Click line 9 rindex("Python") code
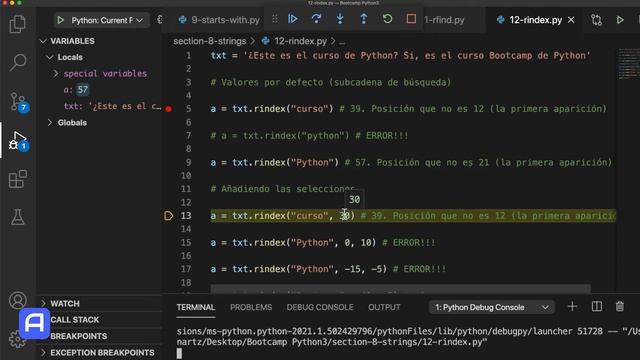The width and height of the screenshot is (640, 360). point(275,162)
